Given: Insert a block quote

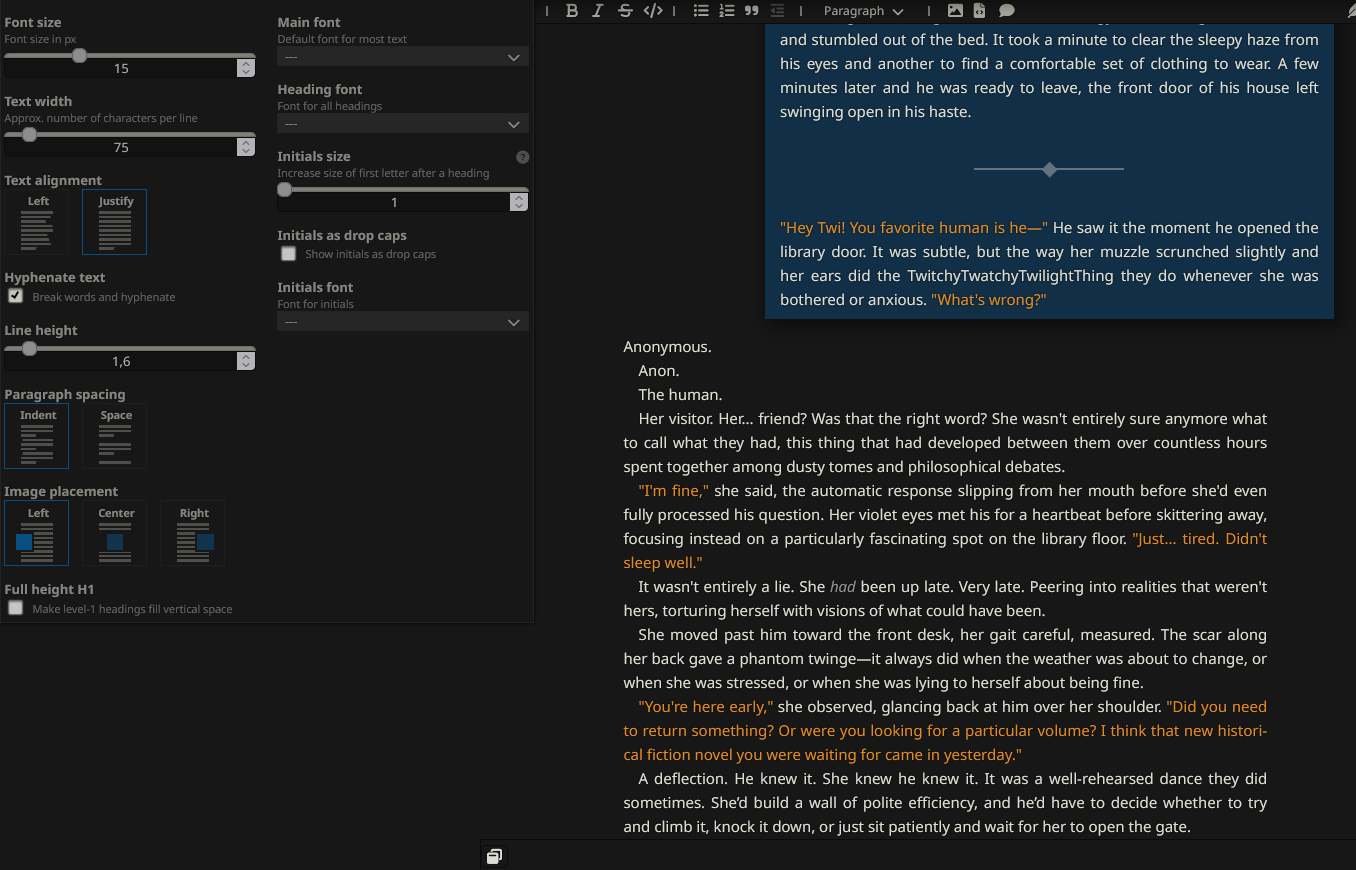Looking at the screenshot, I should [x=752, y=11].
